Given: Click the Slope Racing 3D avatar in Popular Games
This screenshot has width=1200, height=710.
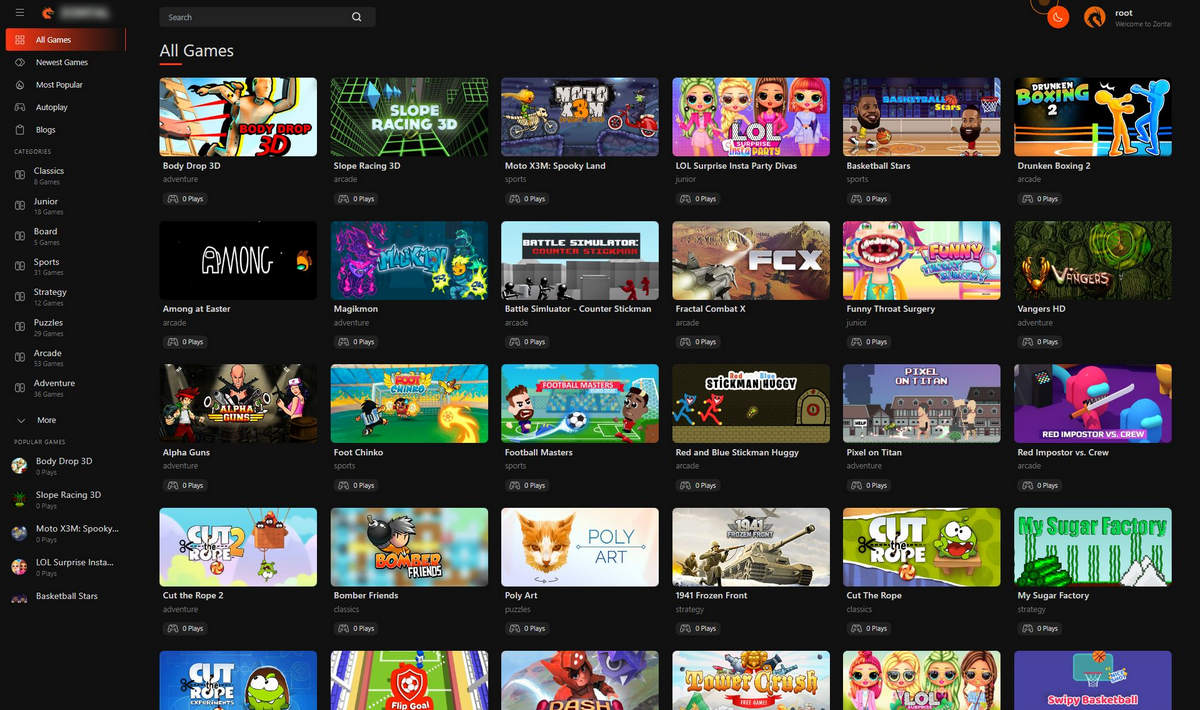Looking at the screenshot, I should pos(19,499).
